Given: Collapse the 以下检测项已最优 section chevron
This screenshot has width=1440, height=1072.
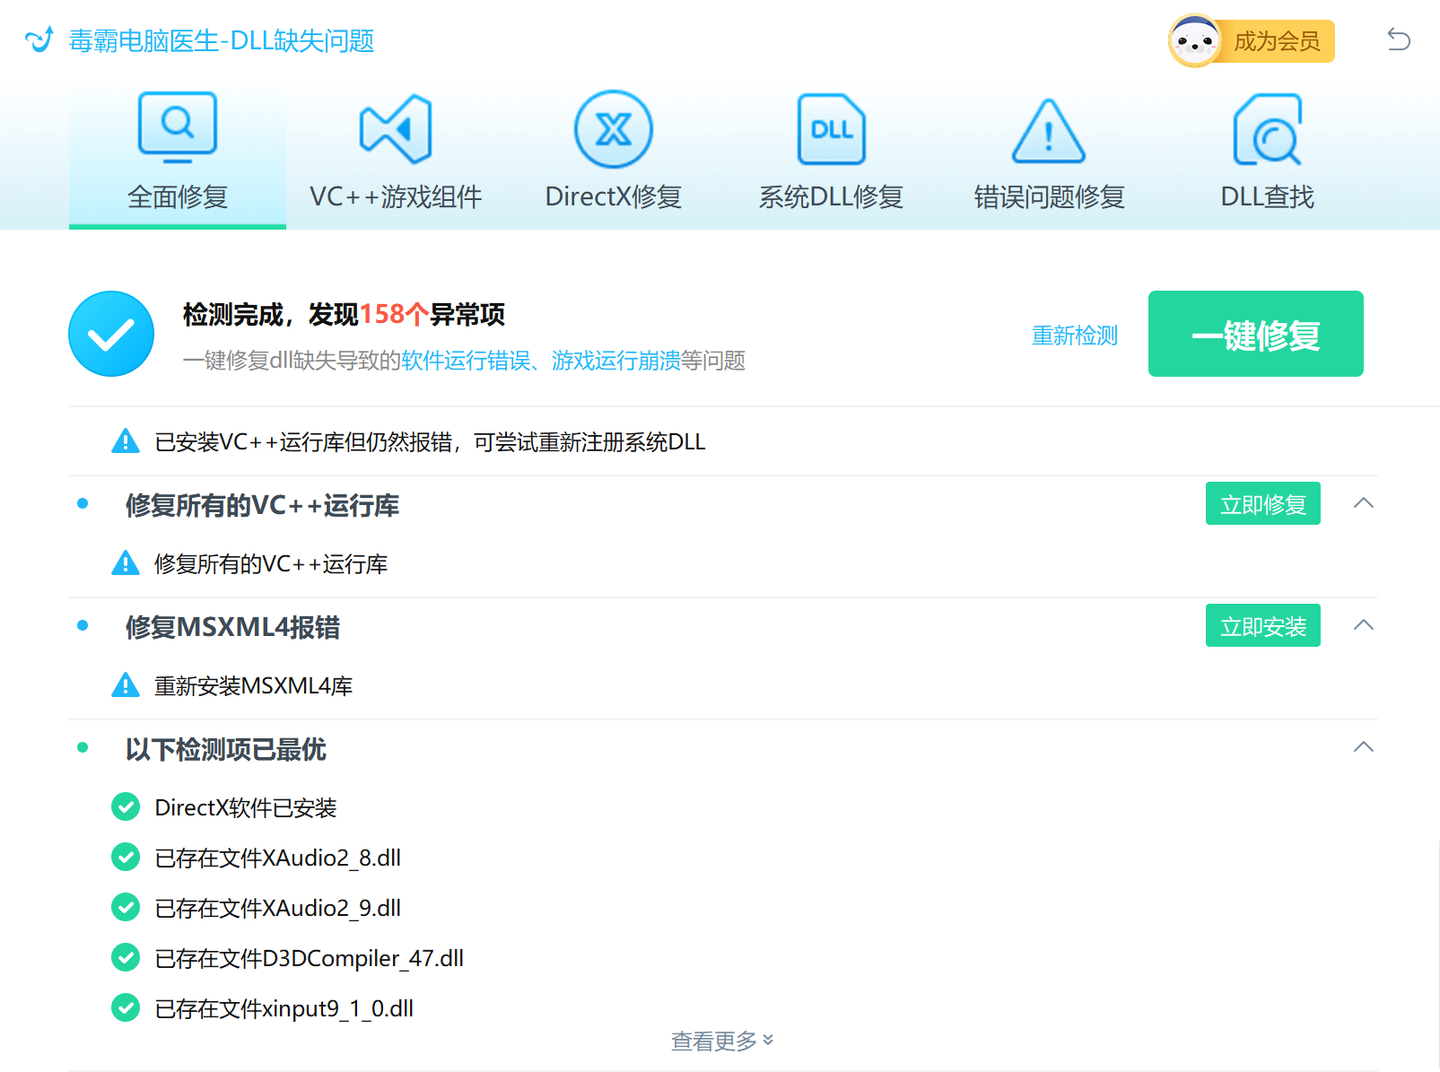Looking at the screenshot, I should click(x=1363, y=747).
